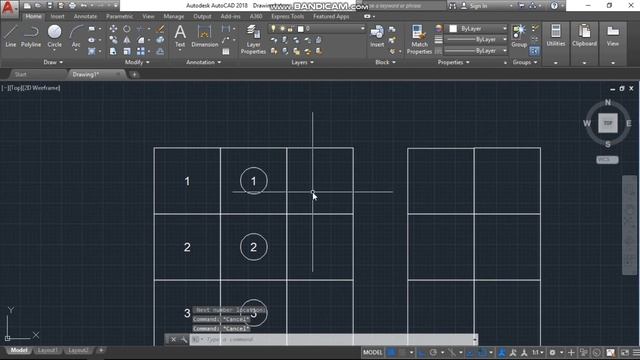Toggle object snap in status bar
The width and height of the screenshot is (640, 360).
(482, 352)
